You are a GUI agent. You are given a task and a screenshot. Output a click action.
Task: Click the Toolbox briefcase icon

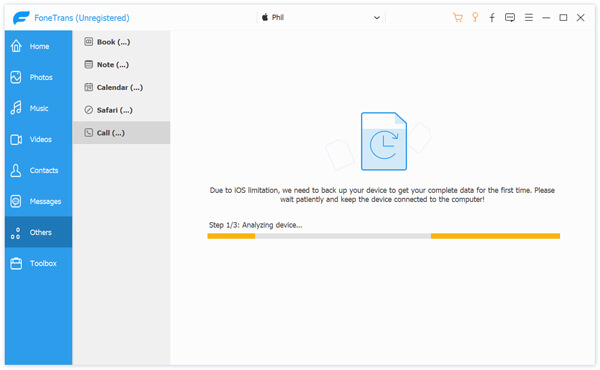(16, 263)
